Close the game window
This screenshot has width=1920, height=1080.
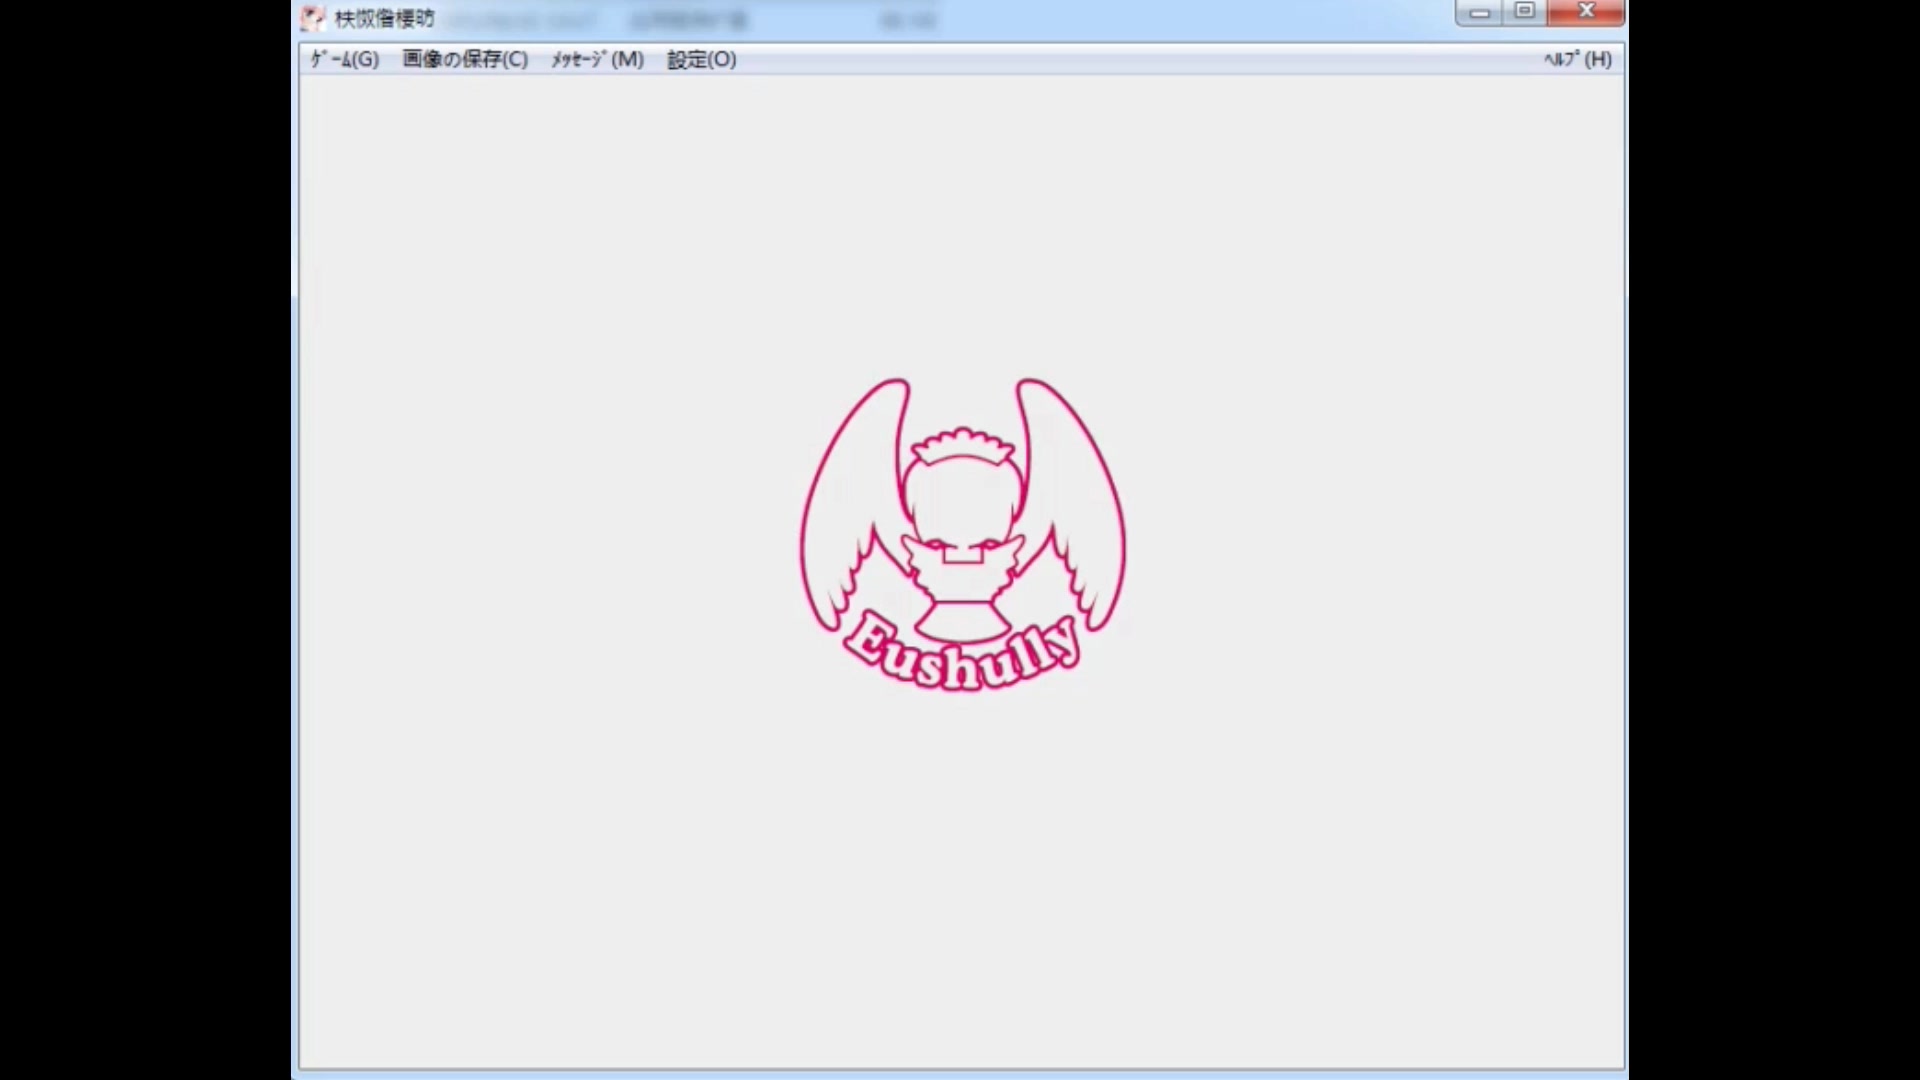click(1586, 12)
